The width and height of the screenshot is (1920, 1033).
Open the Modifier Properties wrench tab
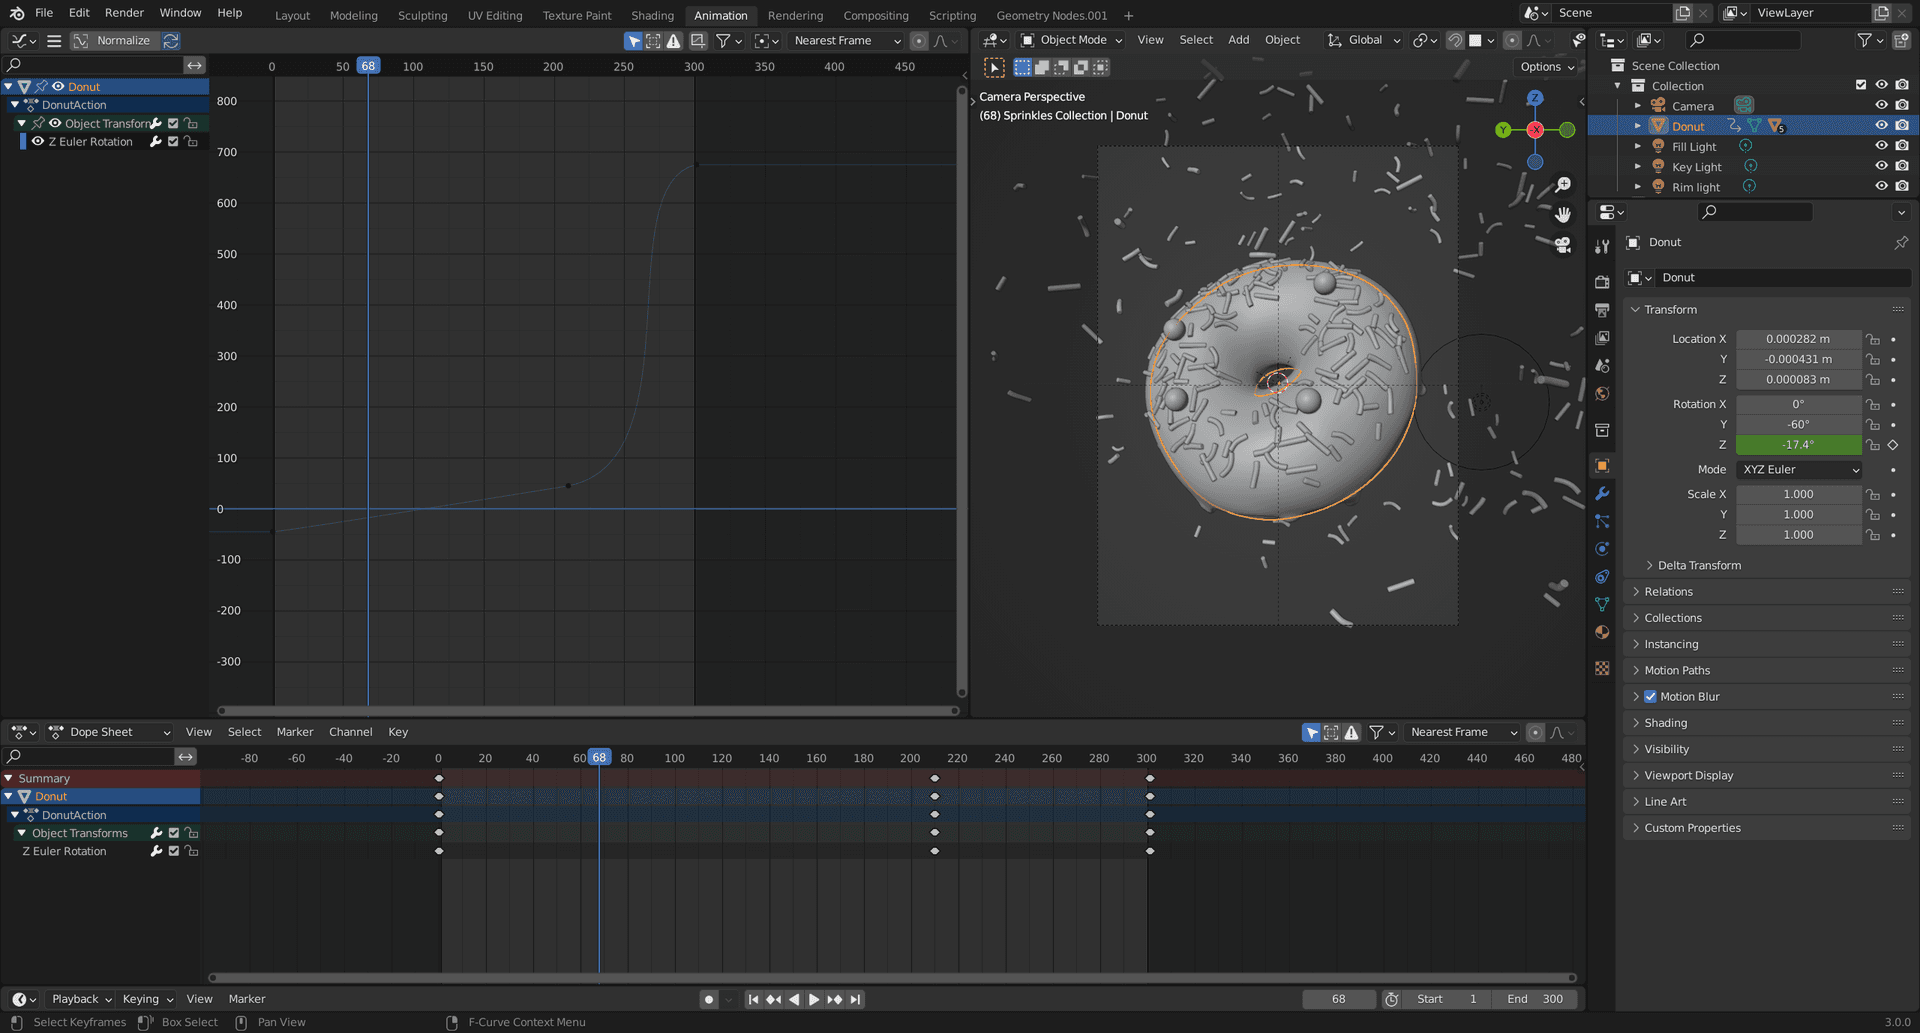tap(1602, 493)
